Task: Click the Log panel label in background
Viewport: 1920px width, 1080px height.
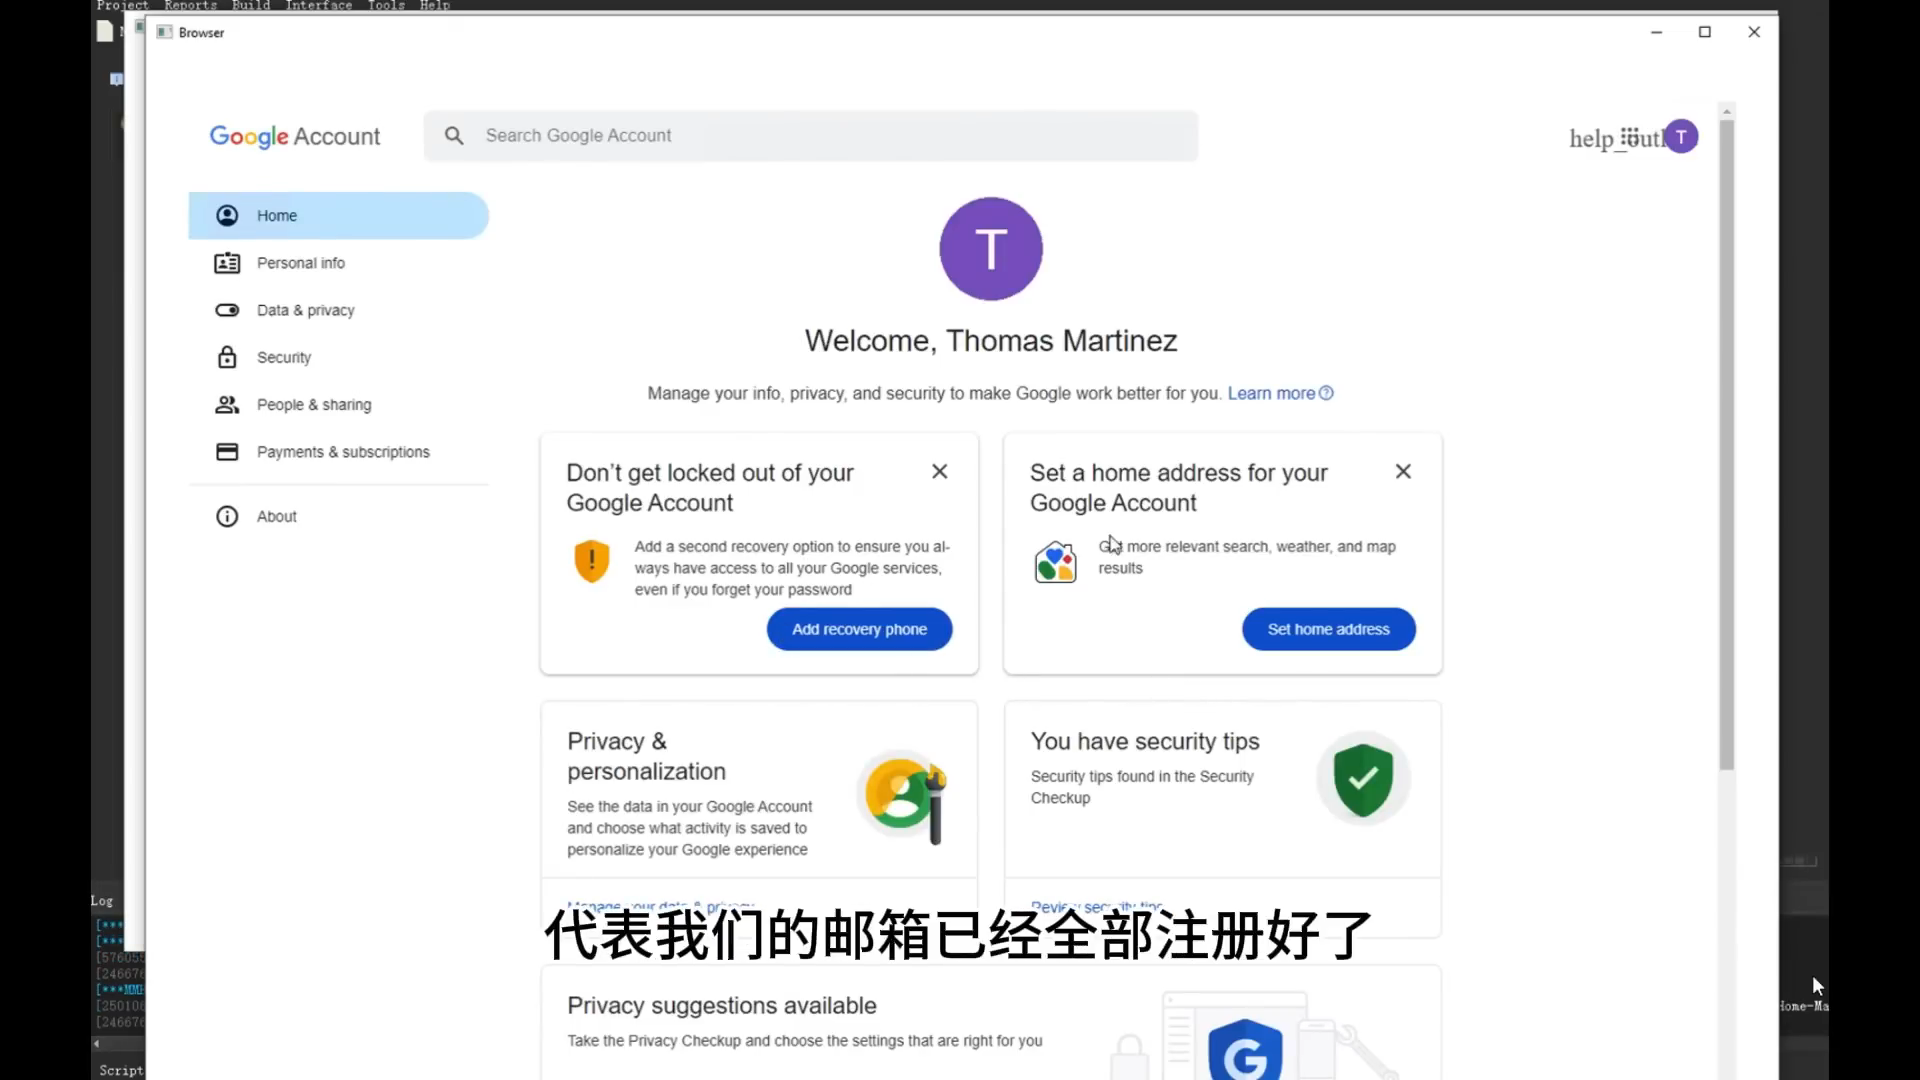Action: [102, 901]
